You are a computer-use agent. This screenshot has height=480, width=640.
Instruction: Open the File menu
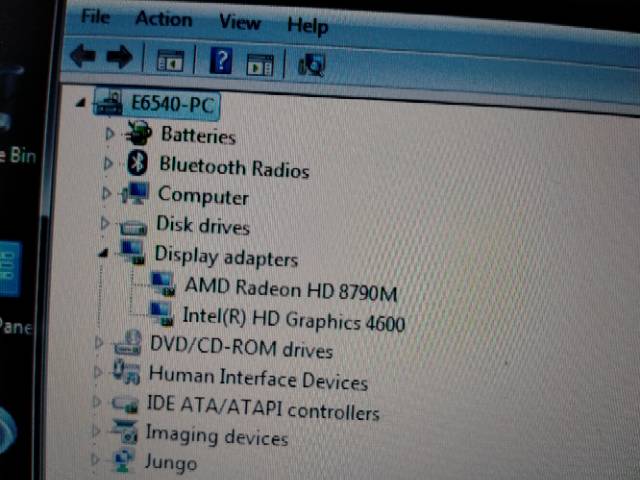[95, 17]
